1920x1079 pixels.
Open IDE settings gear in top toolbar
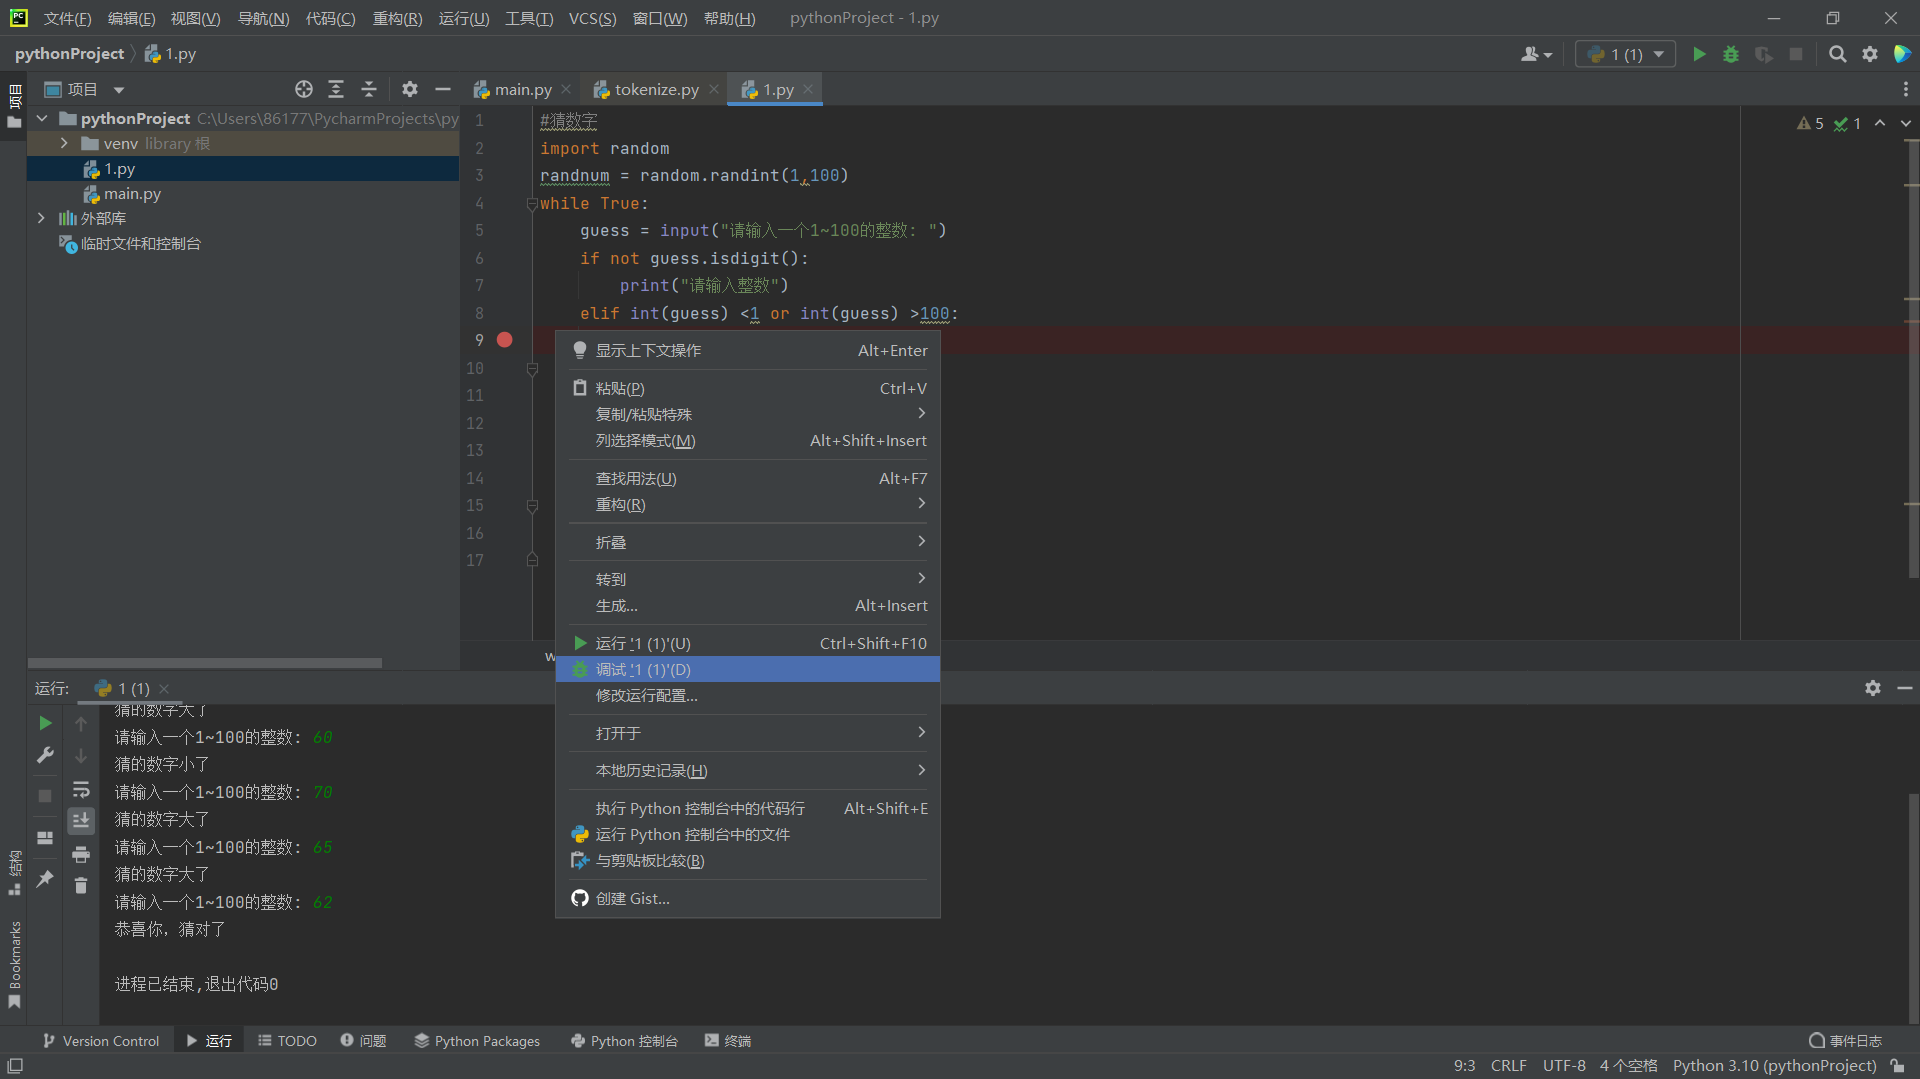[x=1870, y=54]
